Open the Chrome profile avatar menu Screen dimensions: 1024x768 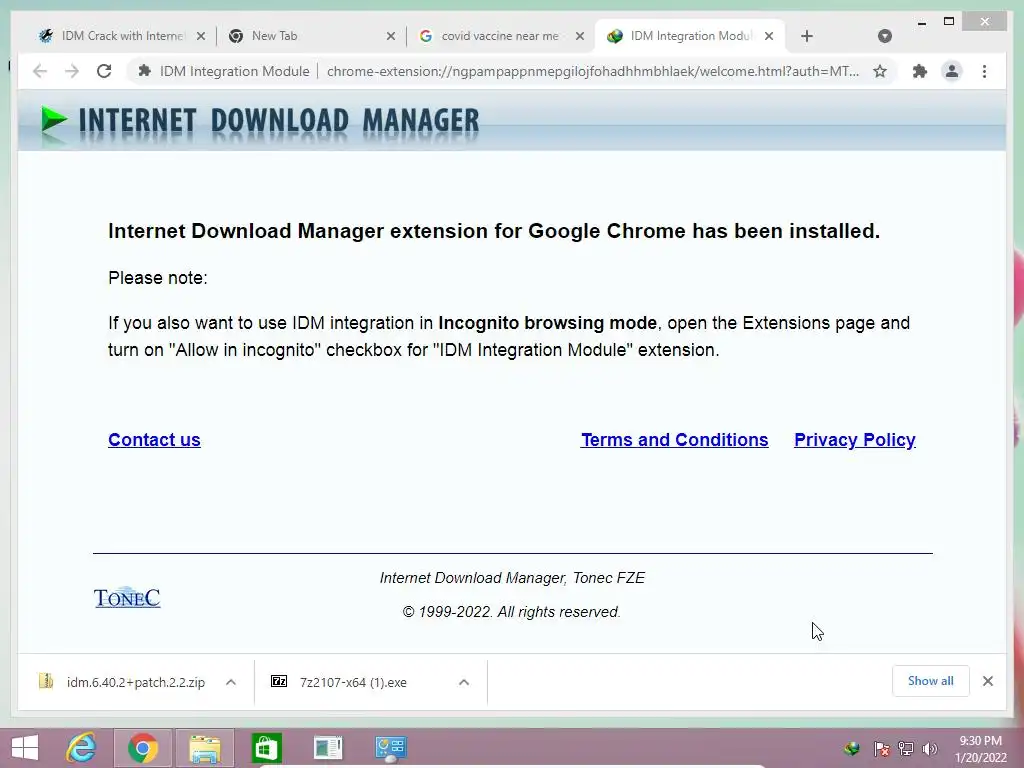(x=952, y=71)
